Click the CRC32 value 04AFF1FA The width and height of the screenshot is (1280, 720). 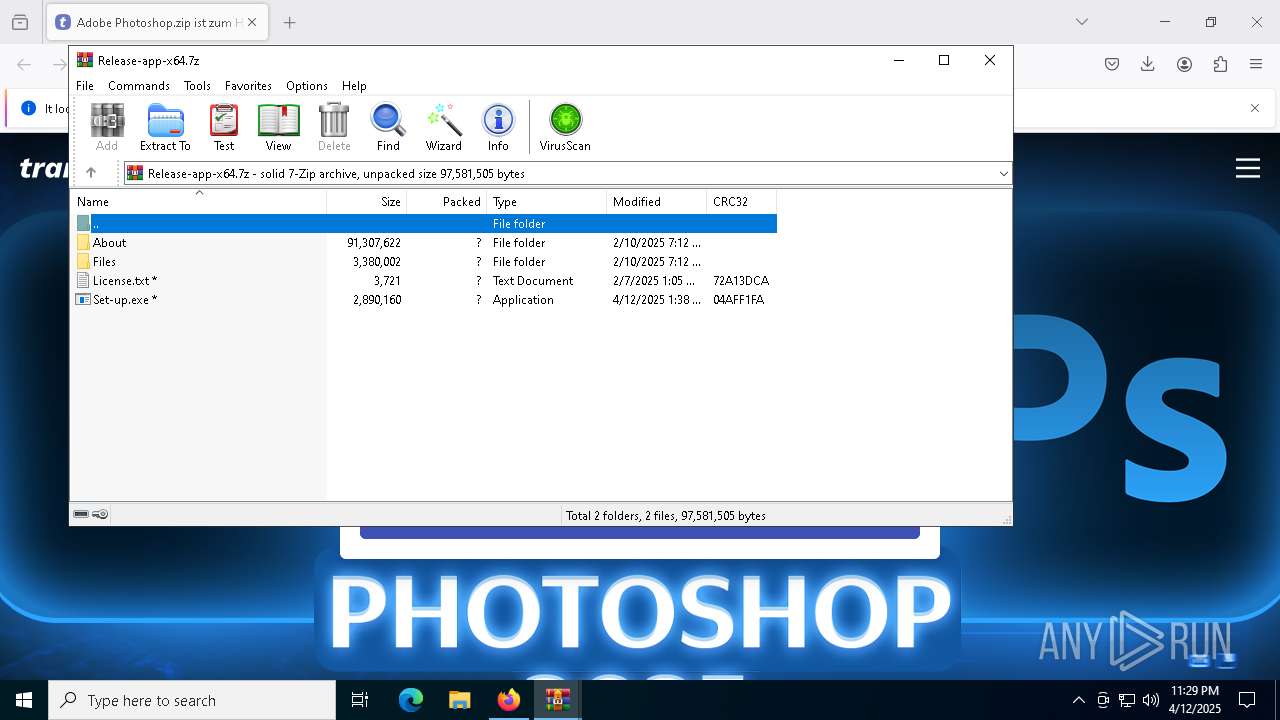point(739,300)
